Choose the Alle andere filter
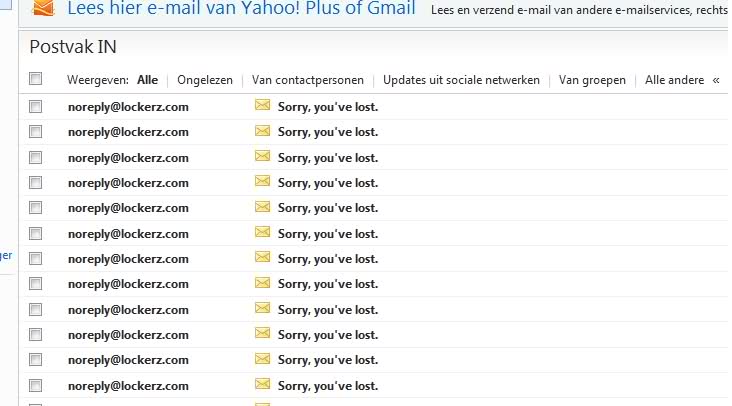732x406 pixels. point(675,80)
